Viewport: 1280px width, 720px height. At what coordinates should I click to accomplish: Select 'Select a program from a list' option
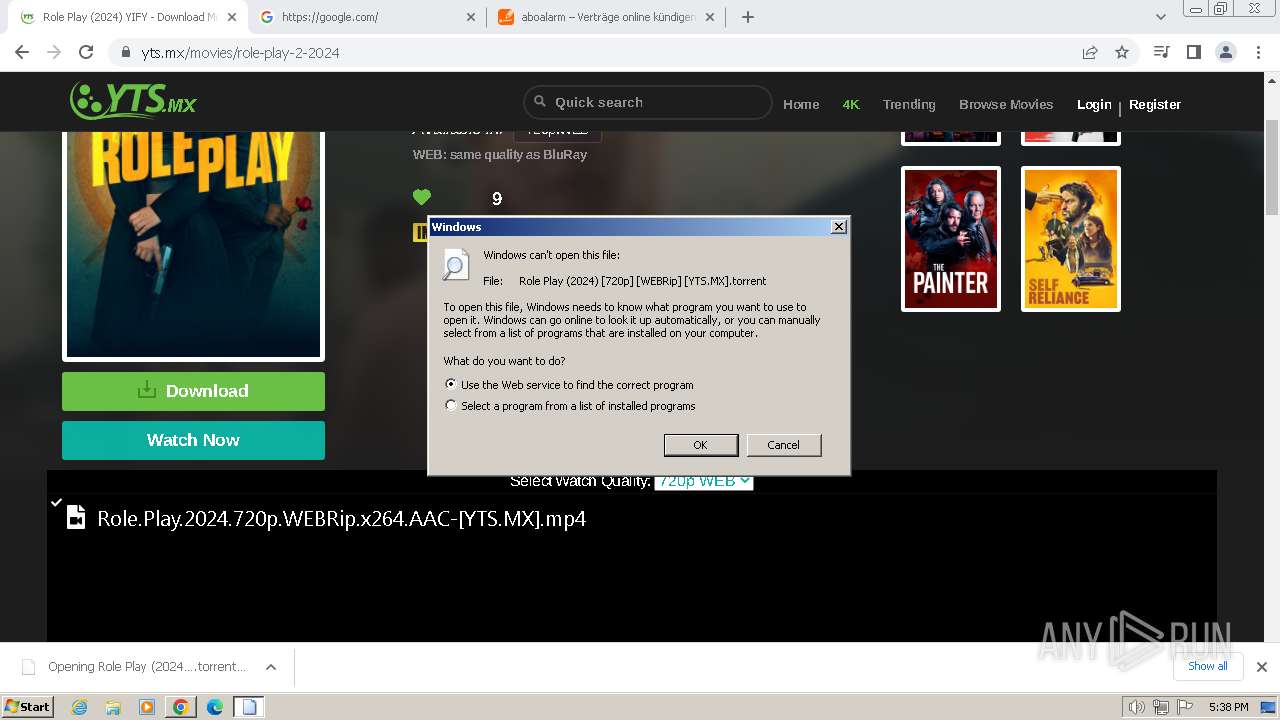tap(451, 406)
